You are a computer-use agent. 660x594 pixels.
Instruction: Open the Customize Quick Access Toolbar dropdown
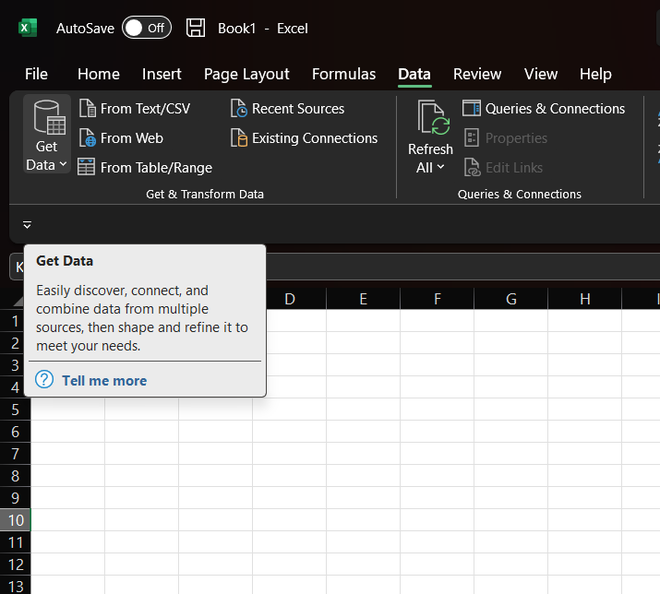click(x=27, y=225)
